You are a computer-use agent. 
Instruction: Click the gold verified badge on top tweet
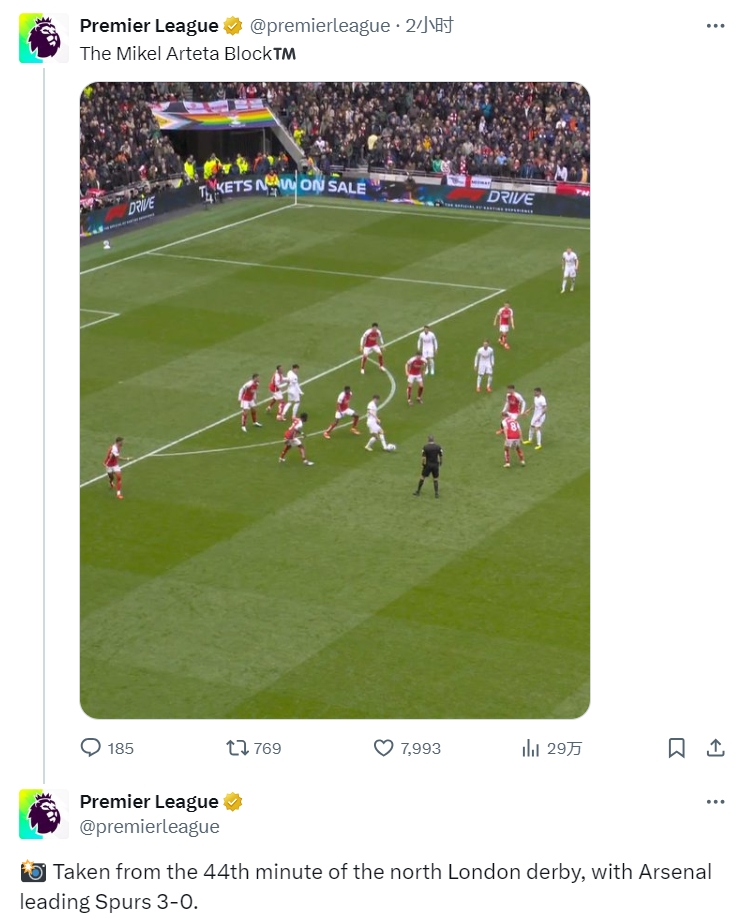pos(233,26)
